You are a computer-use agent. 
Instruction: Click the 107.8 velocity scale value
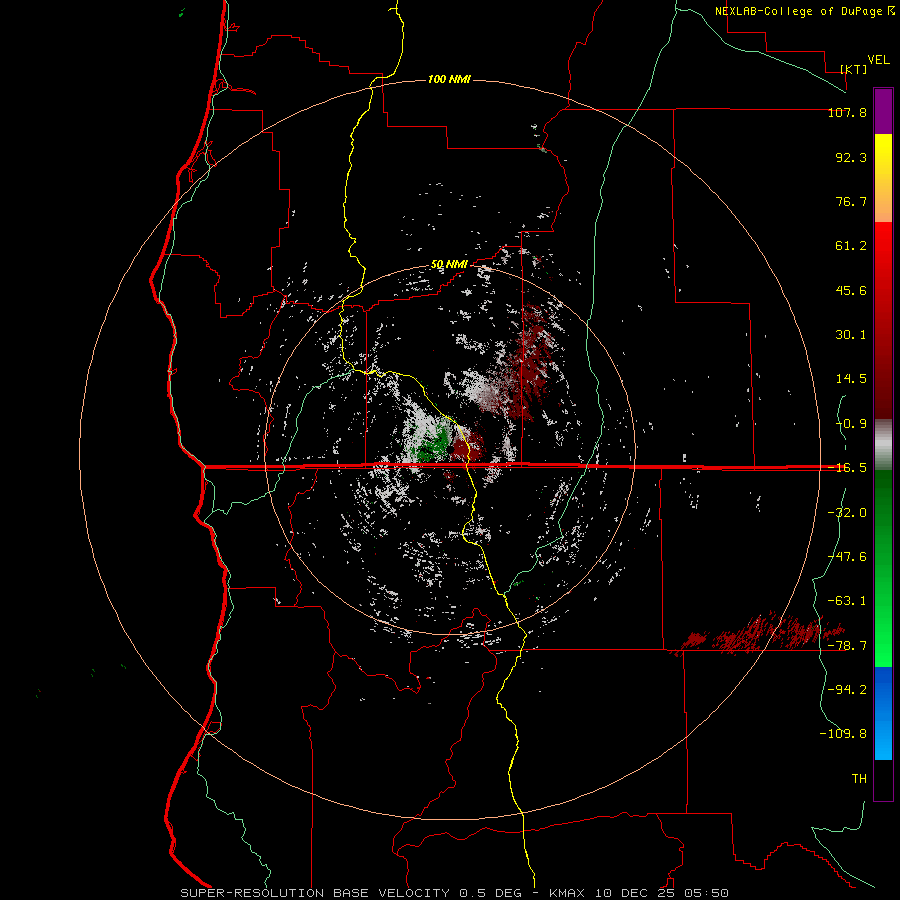[847, 112]
